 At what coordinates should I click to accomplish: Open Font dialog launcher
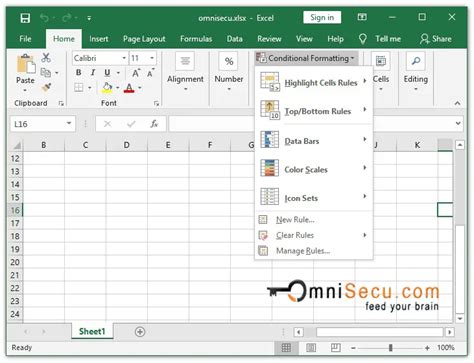[x=156, y=103]
